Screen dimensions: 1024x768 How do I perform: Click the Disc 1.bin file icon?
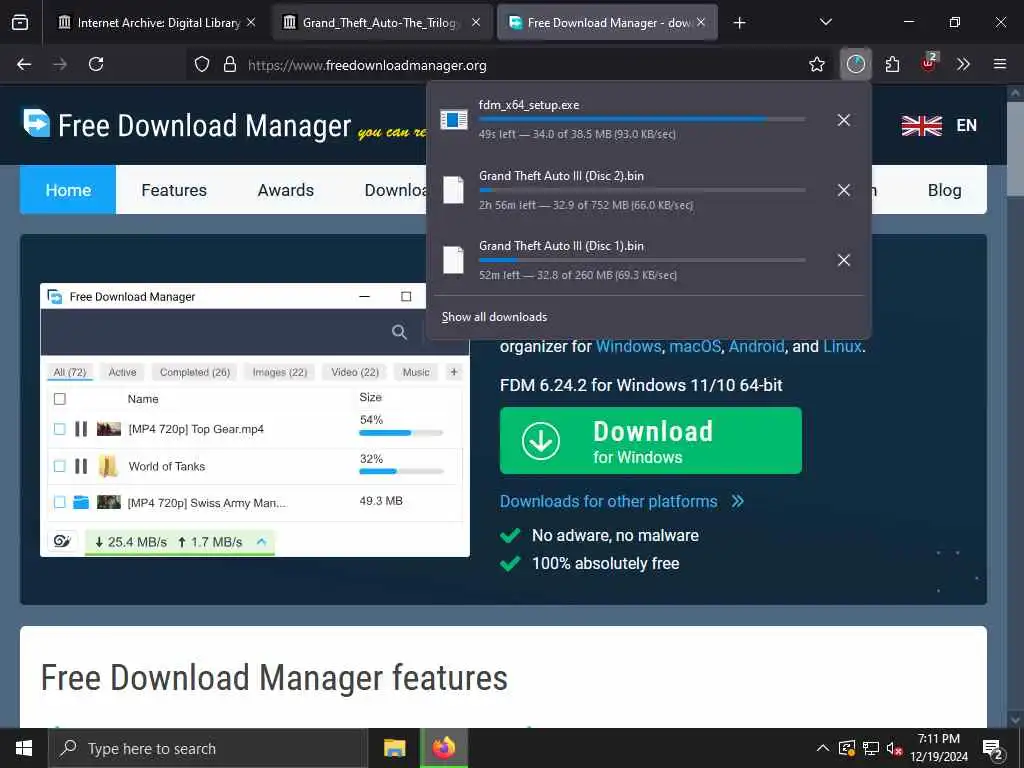click(x=453, y=260)
